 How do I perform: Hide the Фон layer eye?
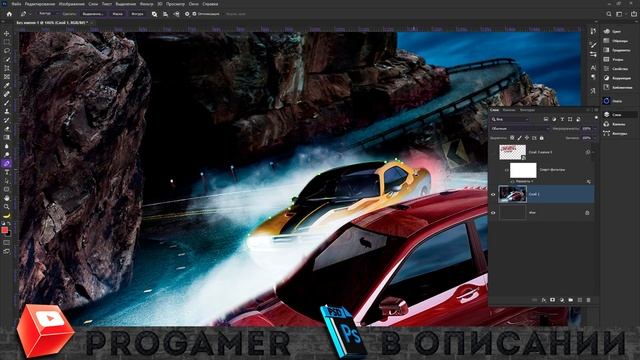point(493,213)
